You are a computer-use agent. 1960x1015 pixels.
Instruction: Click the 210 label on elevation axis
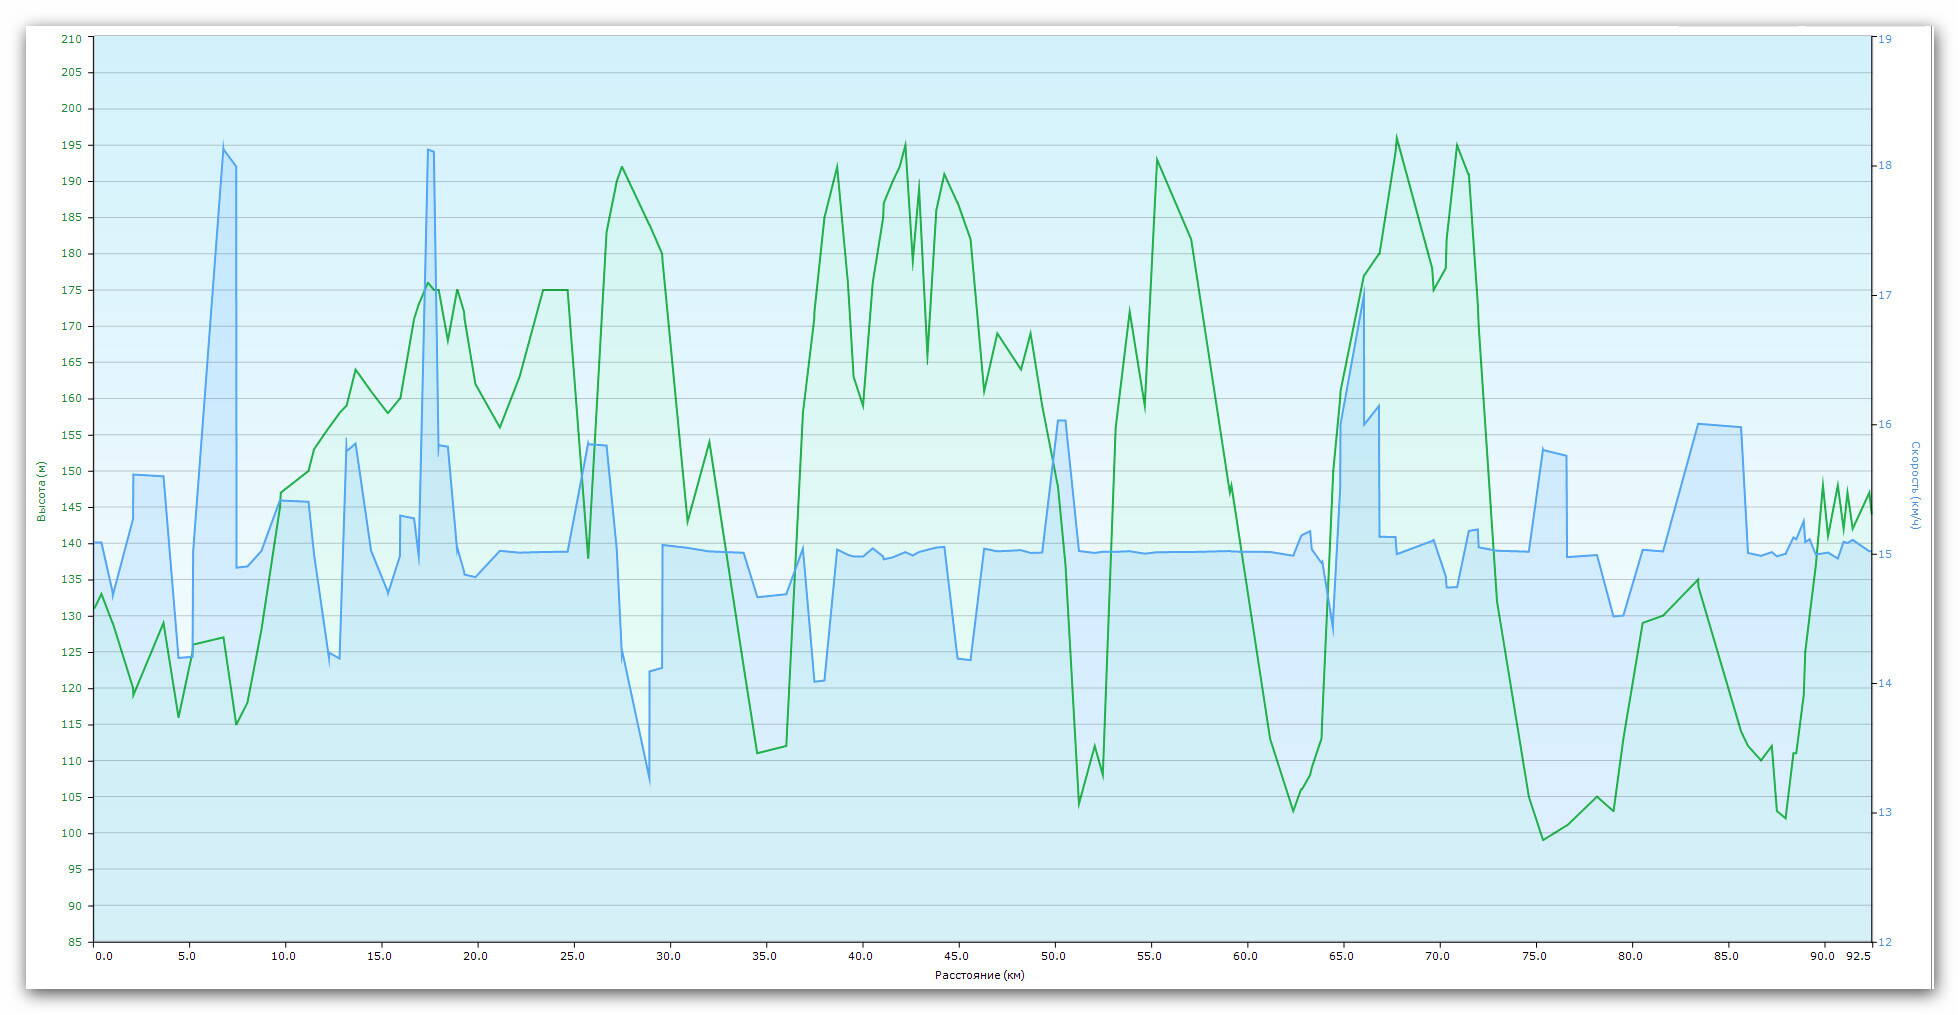click(x=72, y=39)
